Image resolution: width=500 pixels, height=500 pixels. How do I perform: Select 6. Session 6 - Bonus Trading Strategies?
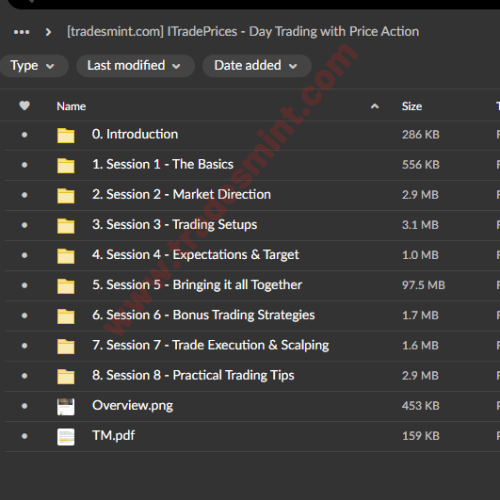pos(203,315)
